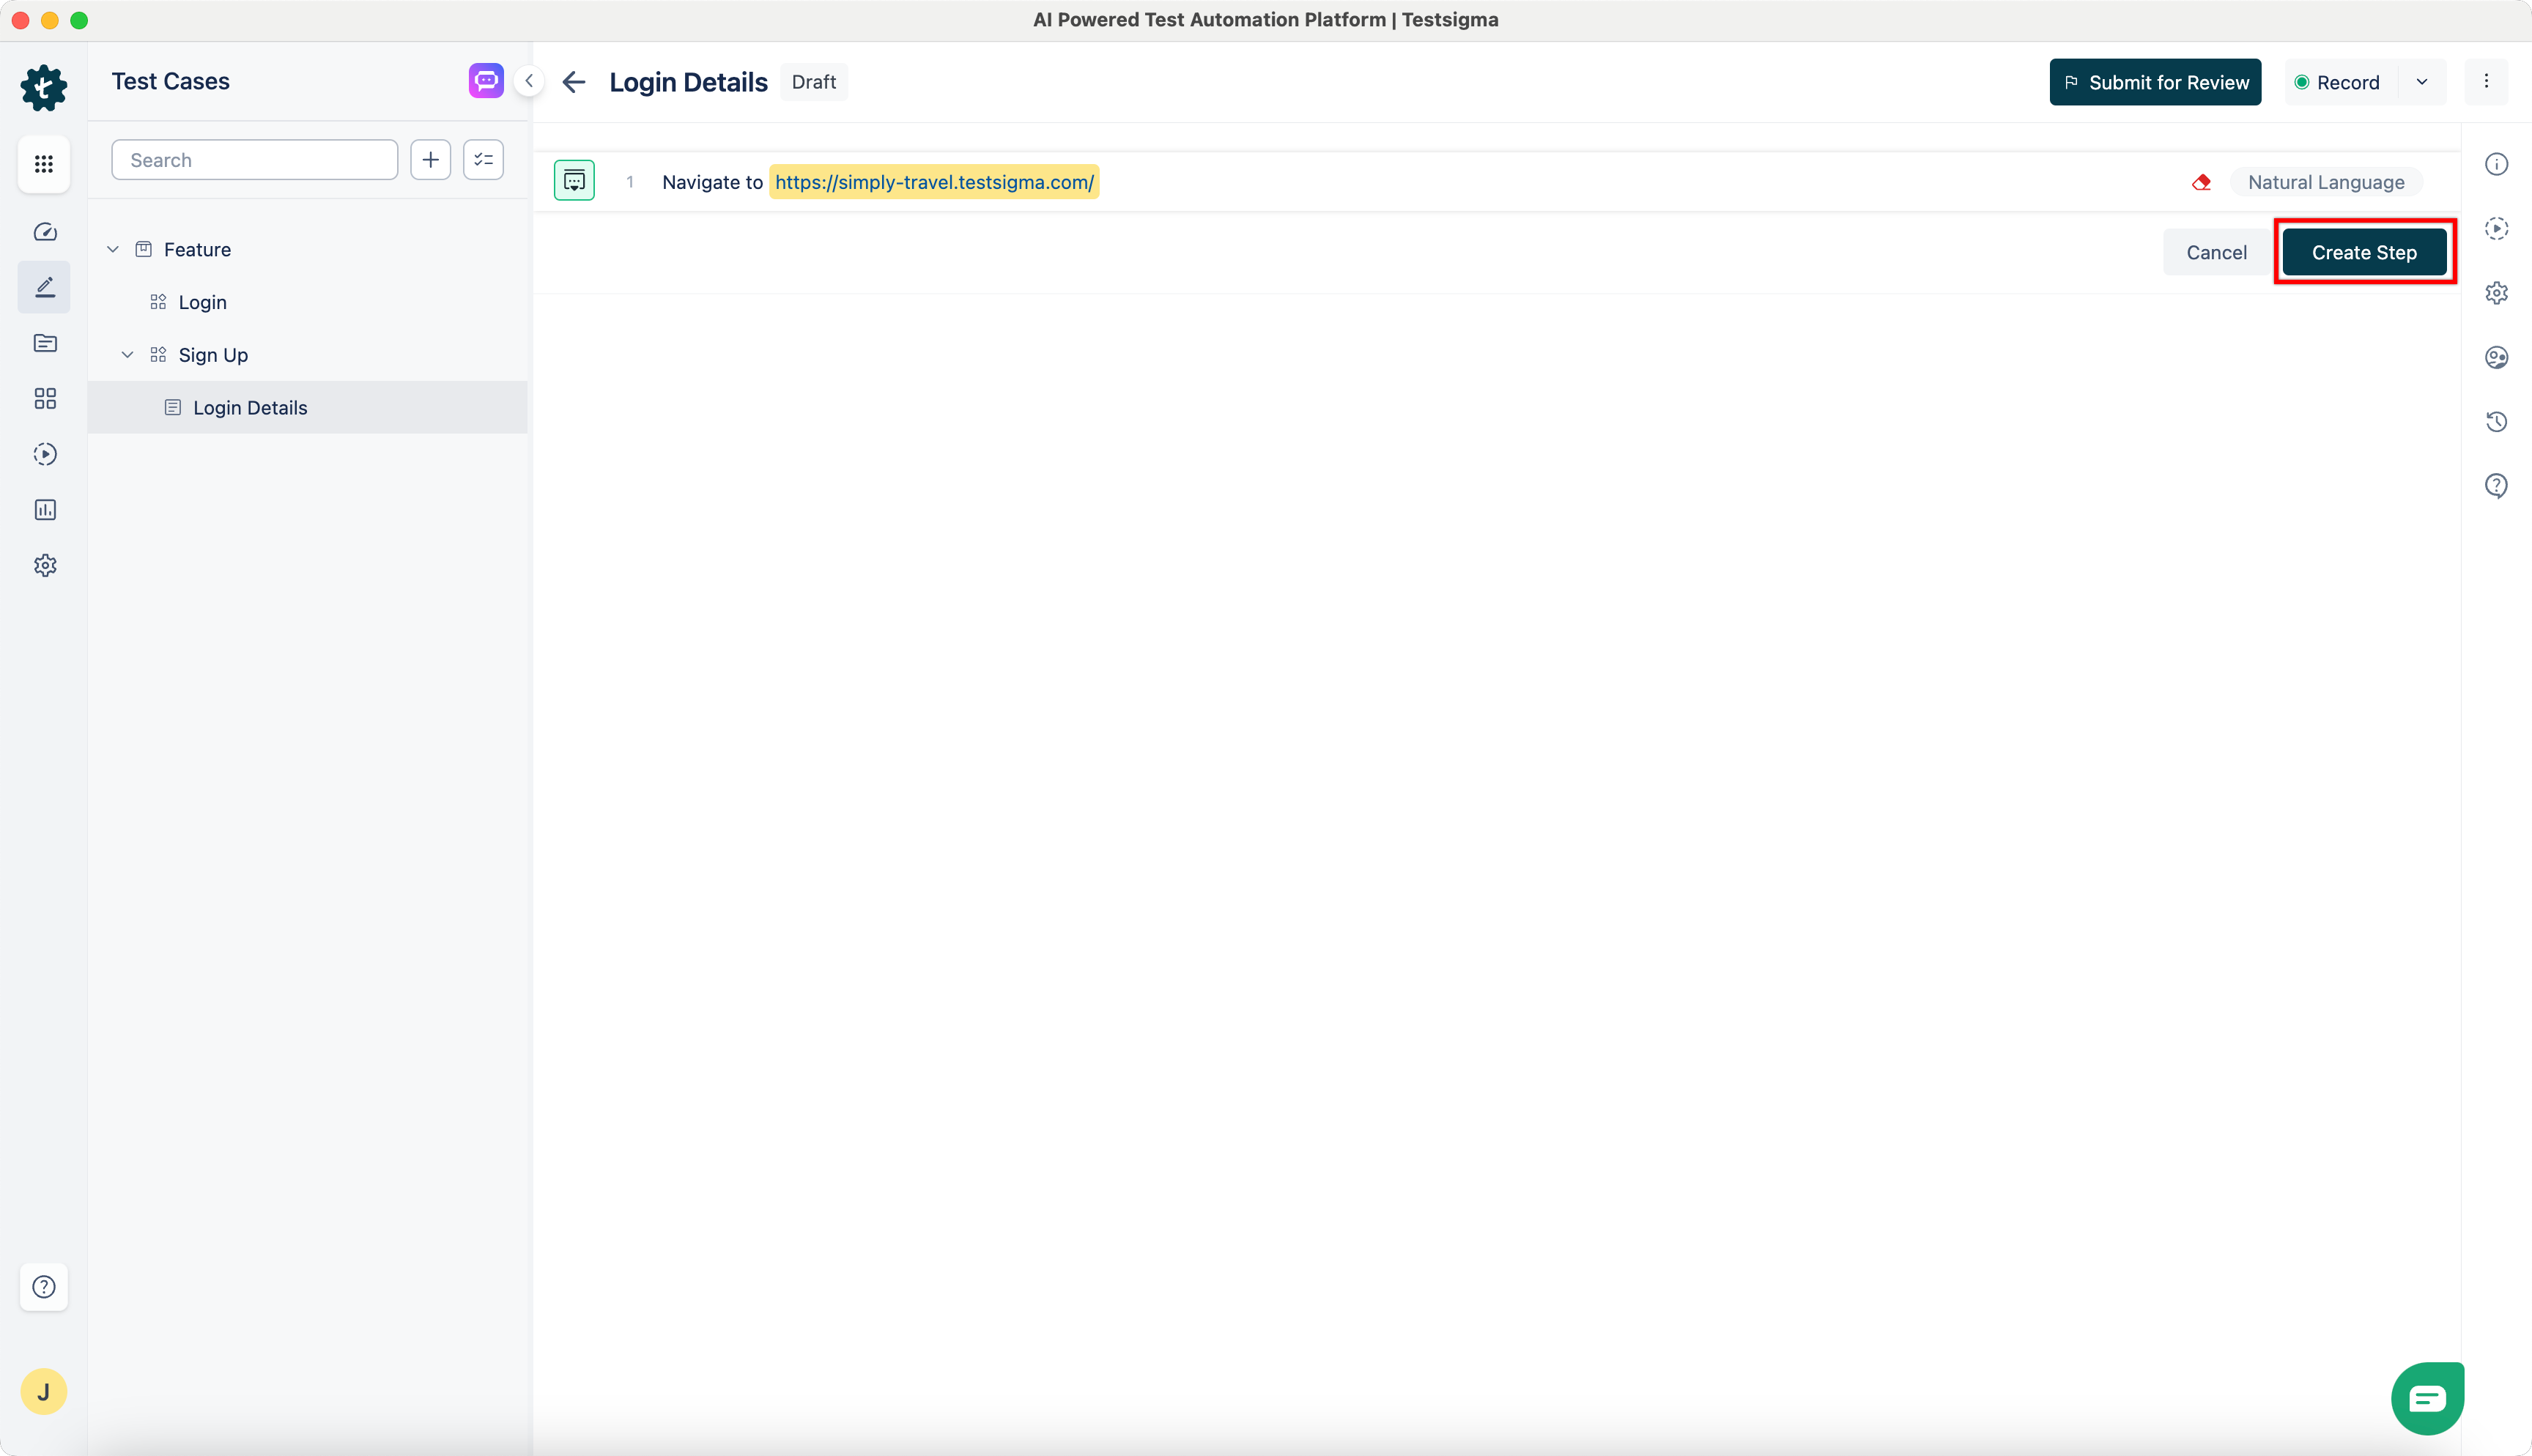The image size is (2532, 1456).
Task: Open the Natural Language step type selector
Action: (2326, 182)
